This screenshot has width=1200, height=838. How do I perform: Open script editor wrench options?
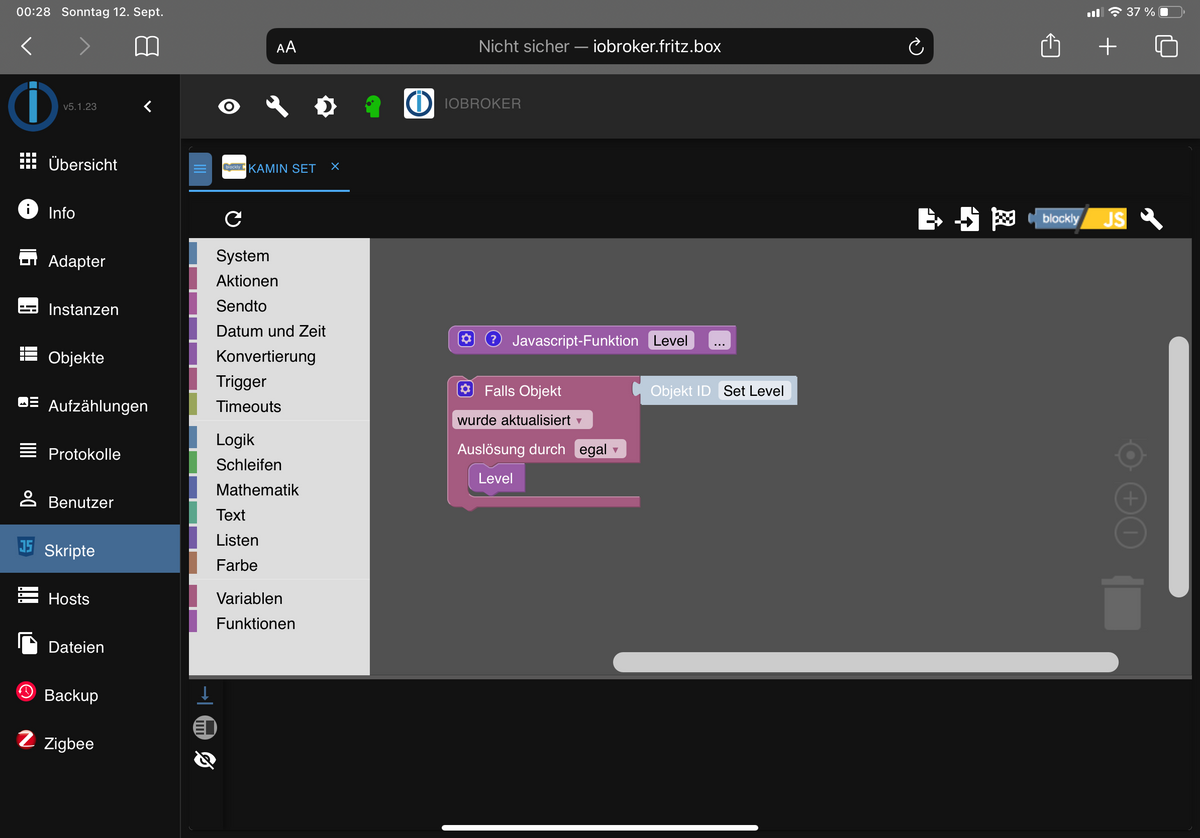click(x=1151, y=219)
